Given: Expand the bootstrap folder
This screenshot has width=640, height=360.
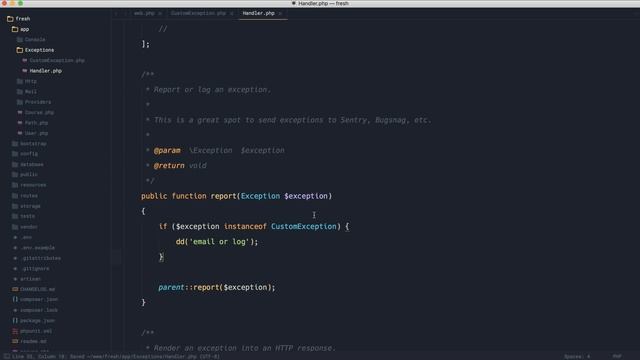Looking at the screenshot, I should pyautogui.click(x=29, y=144).
